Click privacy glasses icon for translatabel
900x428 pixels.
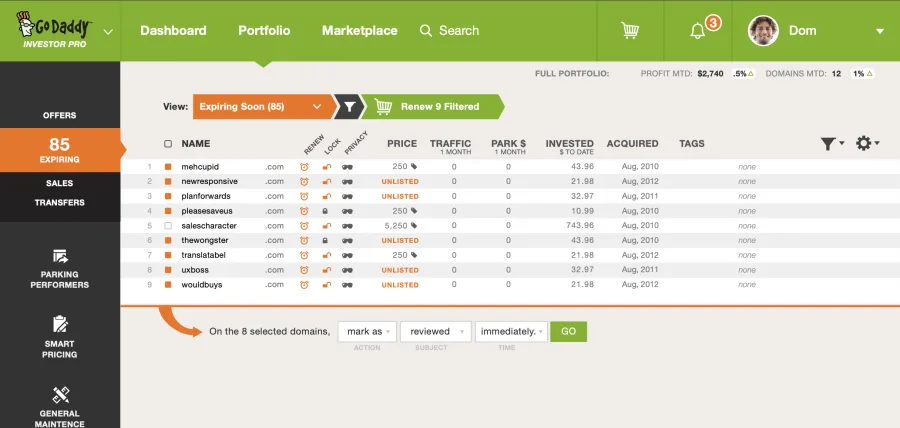(x=347, y=255)
